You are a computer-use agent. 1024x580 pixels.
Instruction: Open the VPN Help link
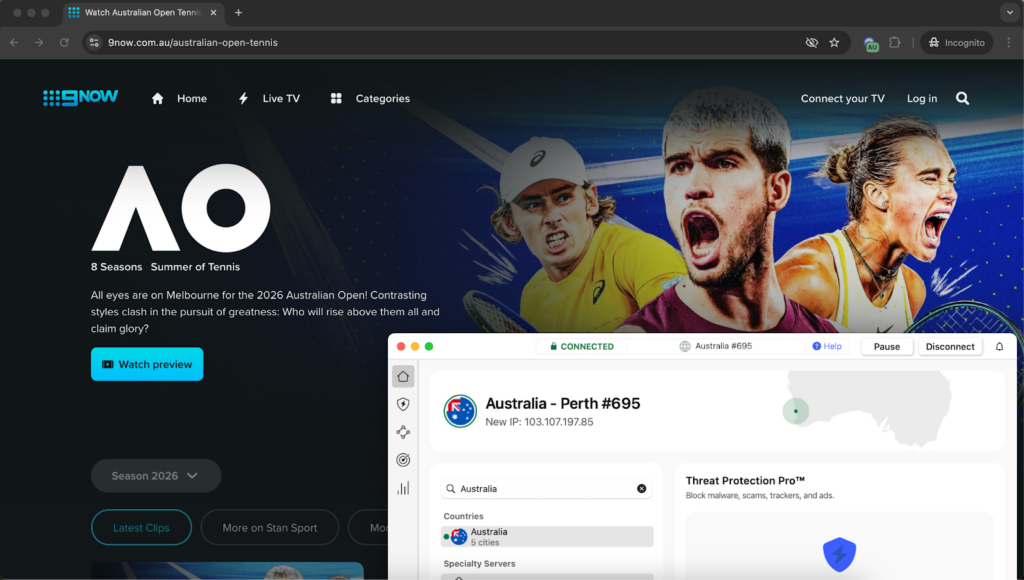(x=827, y=346)
